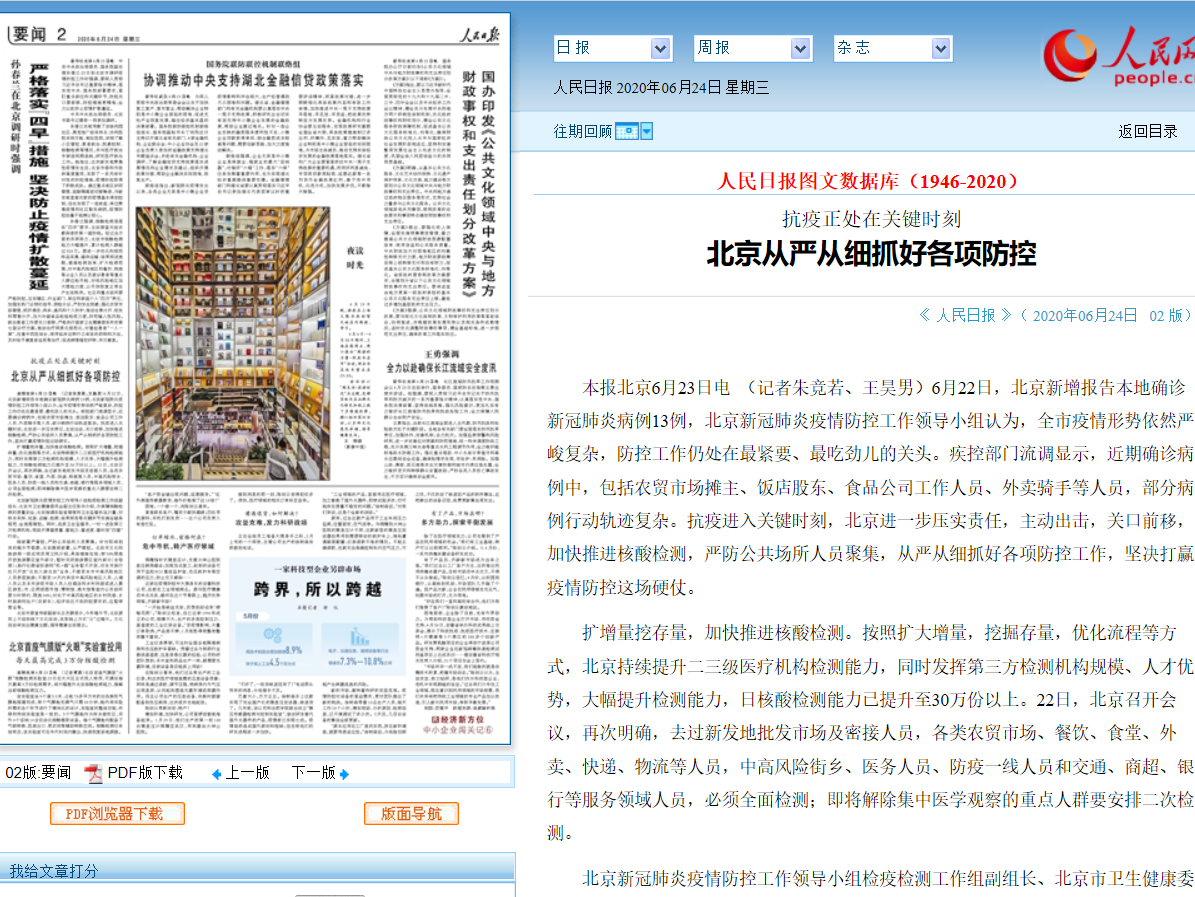Click the large bold article title 北京从严从细抓好各项防控

871,254
